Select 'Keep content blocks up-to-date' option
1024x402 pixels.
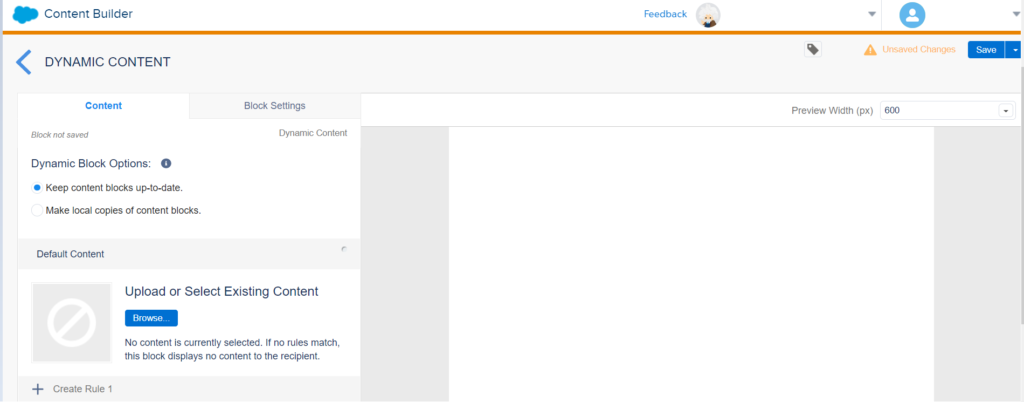pos(38,187)
